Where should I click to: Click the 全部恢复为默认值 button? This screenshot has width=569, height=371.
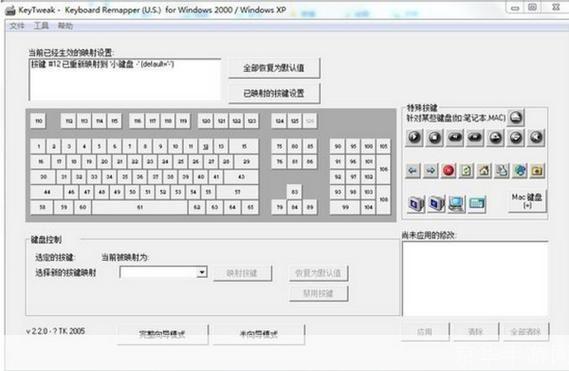pos(274,68)
